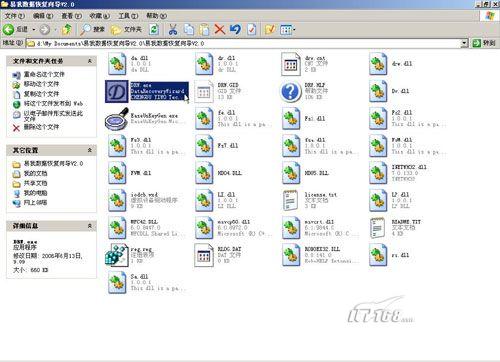
Task: Click the Rename this file link
Action: (44, 74)
